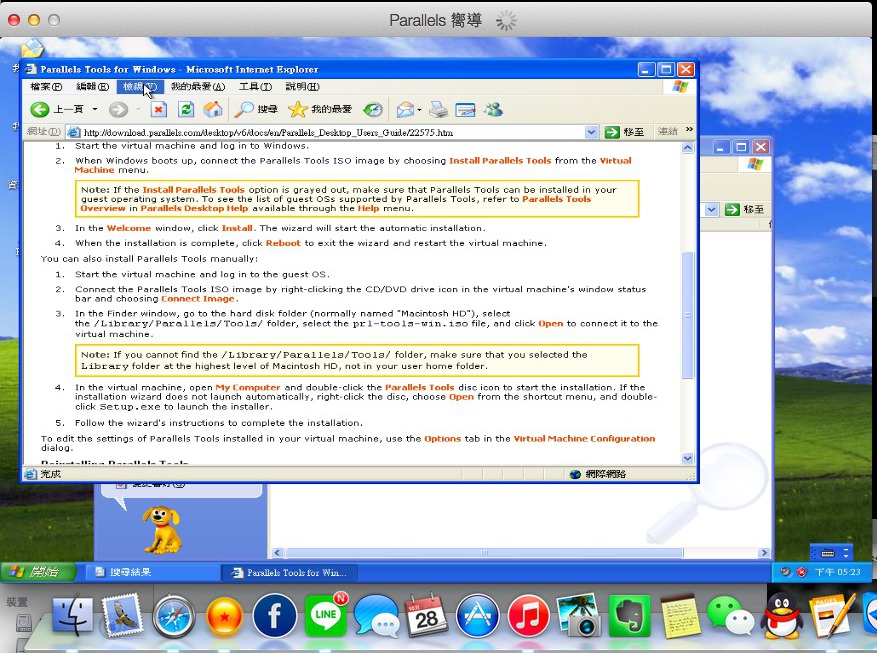Open the History clock icon in IE toolbar

tap(373, 110)
